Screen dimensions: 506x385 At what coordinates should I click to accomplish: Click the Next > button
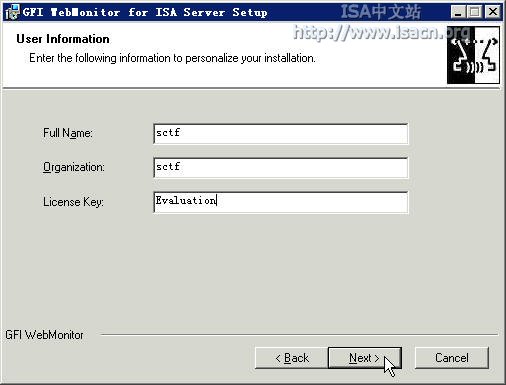(365, 358)
